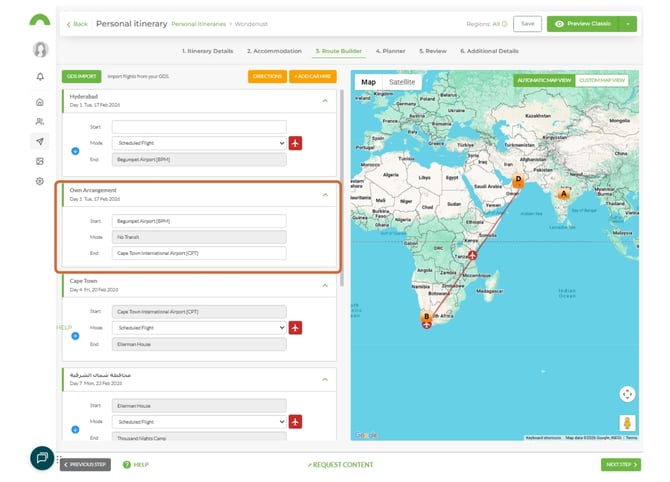Go to home via sidebar house icon
Viewport: 670px width, 482px height.
40,102
